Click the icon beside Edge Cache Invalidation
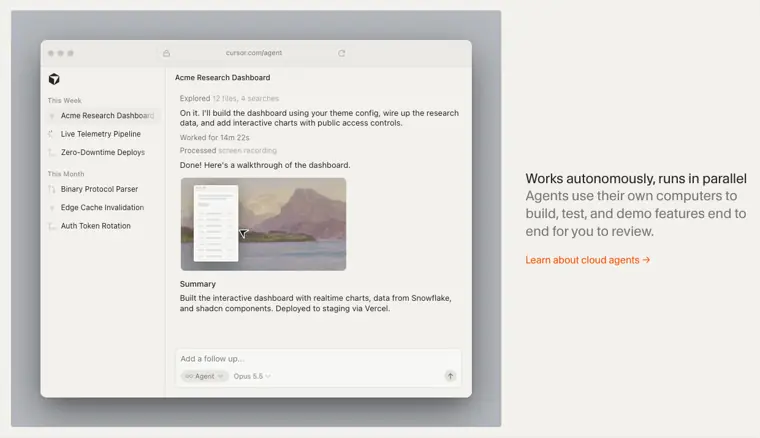This screenshot has width=760, height=438. tap(52, 208)
